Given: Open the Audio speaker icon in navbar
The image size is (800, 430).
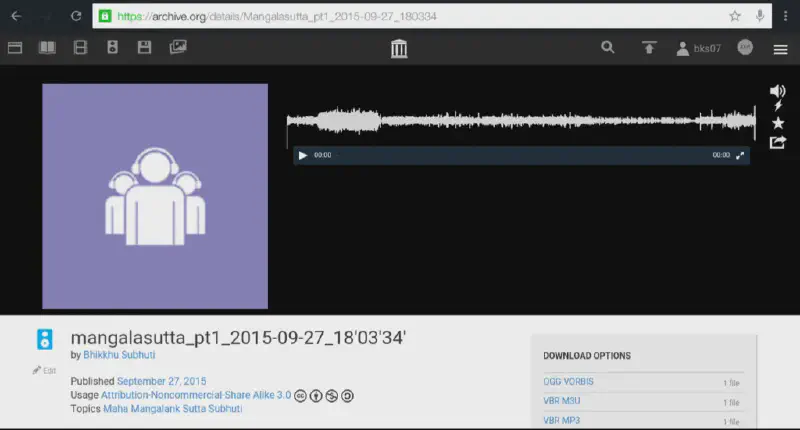Looking at the screenshot, I should (112, 47).
